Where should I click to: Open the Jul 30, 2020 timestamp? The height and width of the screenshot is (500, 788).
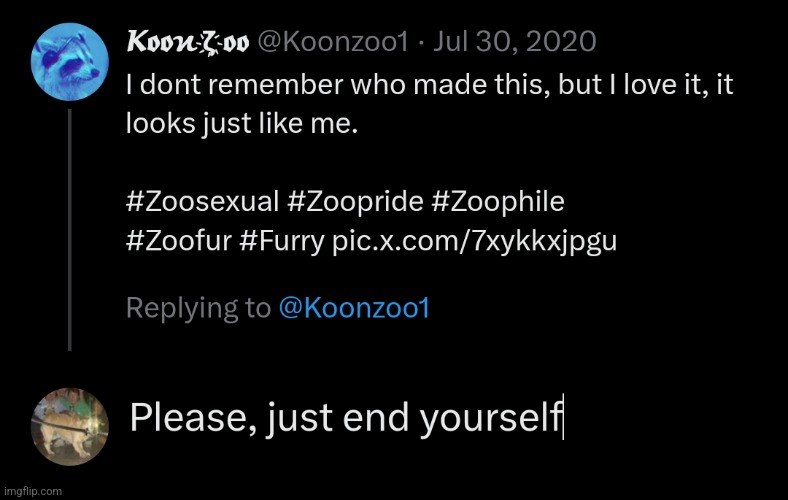(x=526, y=42)
